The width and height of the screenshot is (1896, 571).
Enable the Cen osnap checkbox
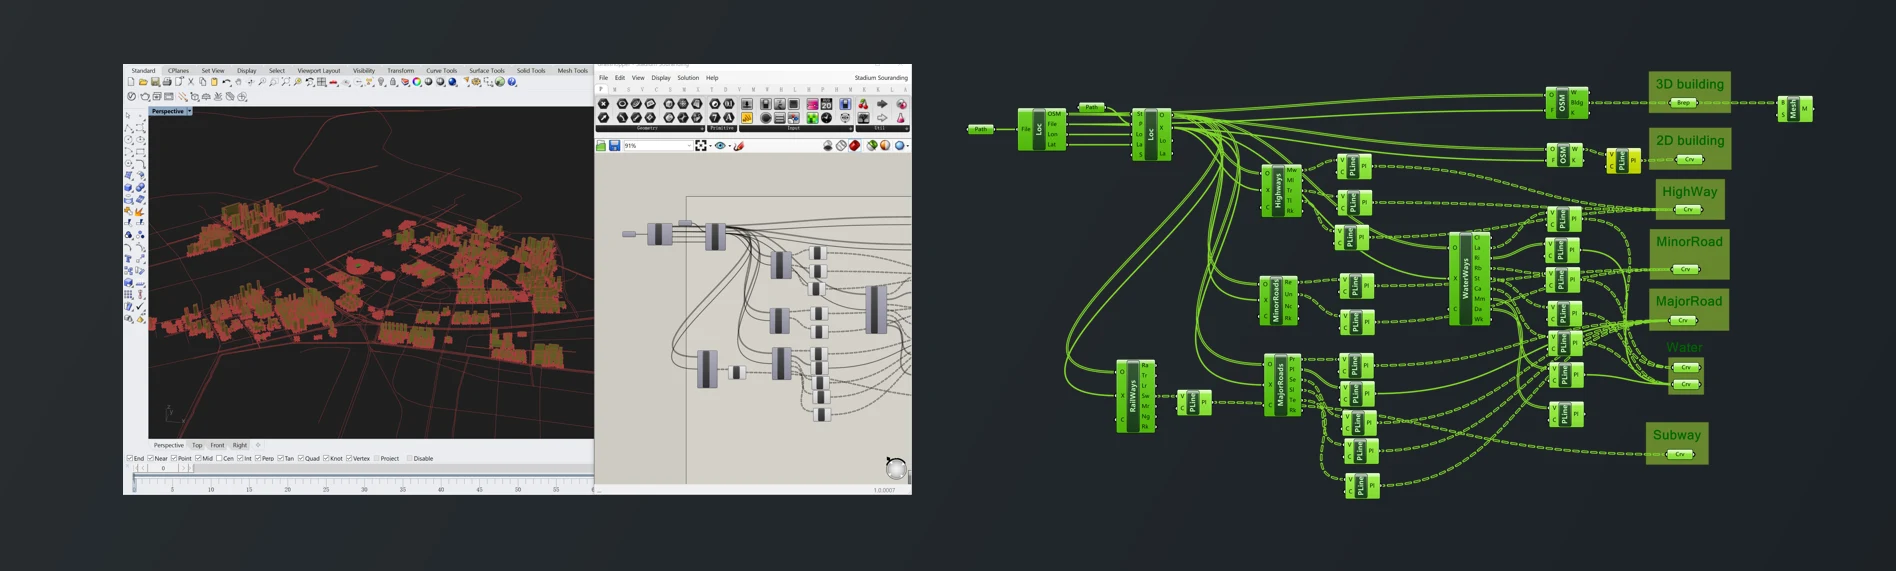tap(219, 458)
